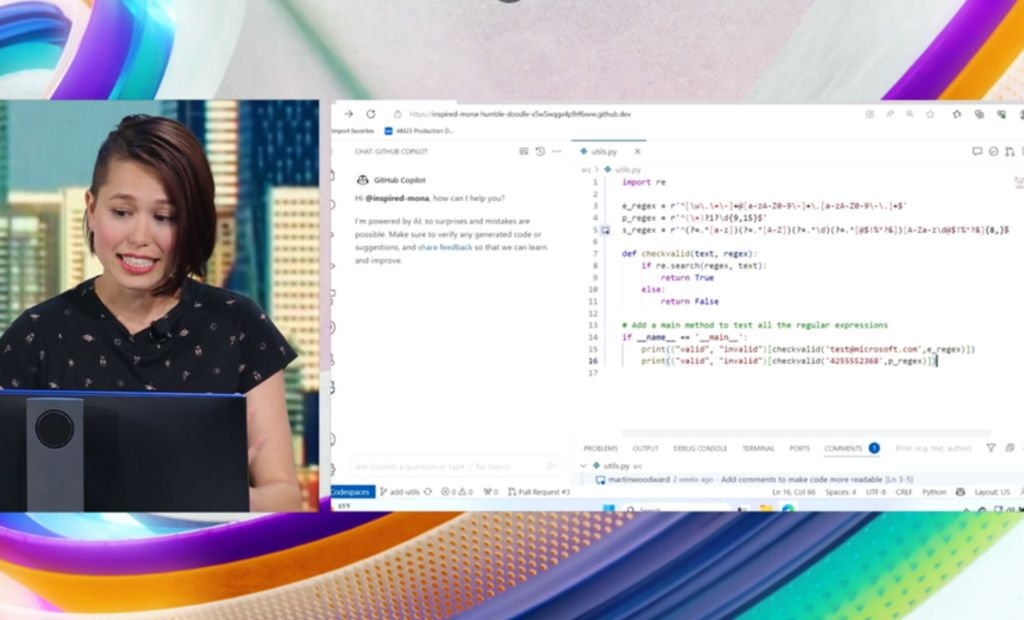Clear the Copilot chat with list icon
Image resolution: width=1024 pixels, height=620 pixels.
pos(523,152)
